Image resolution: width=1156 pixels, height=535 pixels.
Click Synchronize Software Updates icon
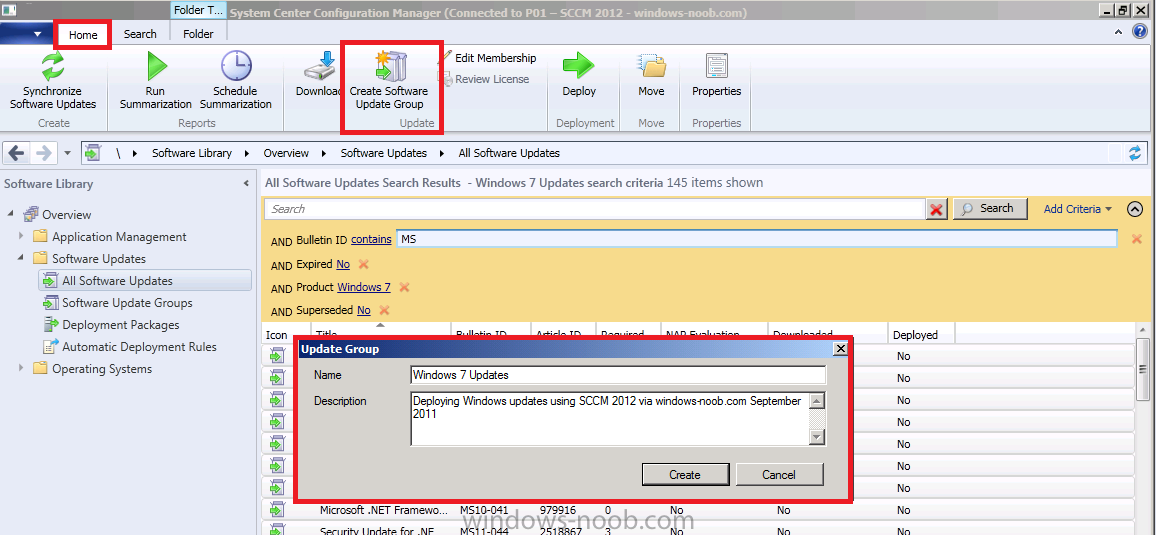coord(53,66)
